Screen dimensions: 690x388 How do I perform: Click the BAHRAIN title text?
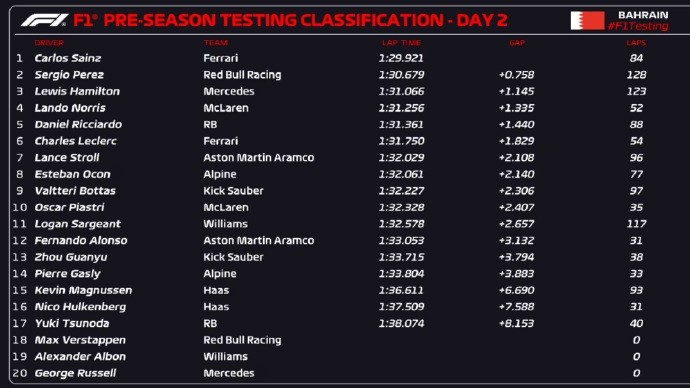click(x=643, y=15)
